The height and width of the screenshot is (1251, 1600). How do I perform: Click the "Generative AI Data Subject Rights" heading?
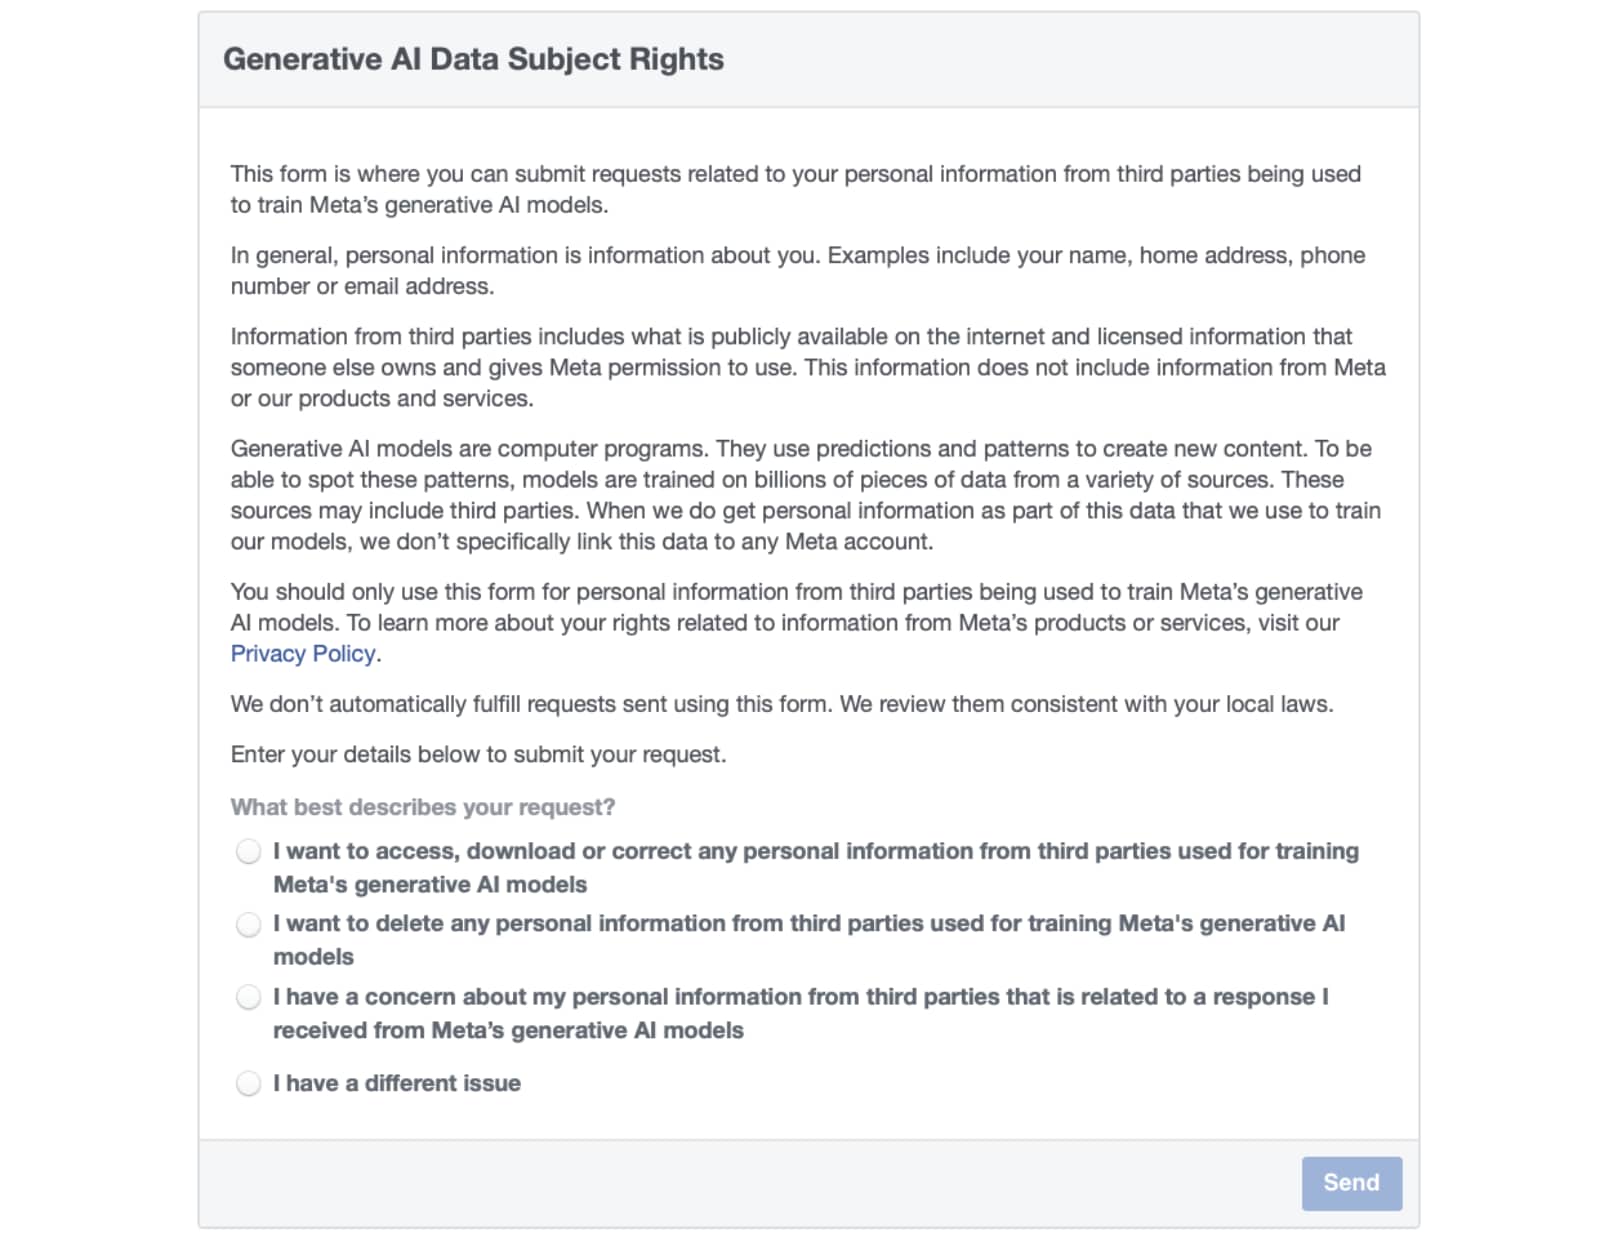473,60
